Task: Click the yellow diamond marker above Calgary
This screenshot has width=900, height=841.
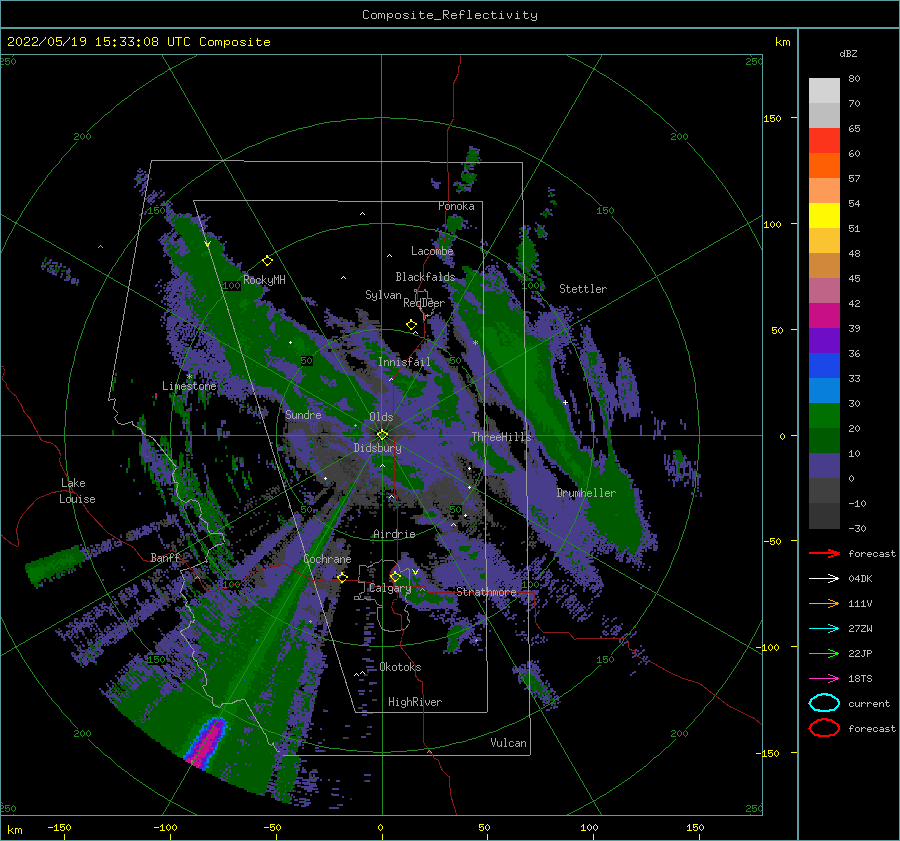Action: click(x=395, y=576)
